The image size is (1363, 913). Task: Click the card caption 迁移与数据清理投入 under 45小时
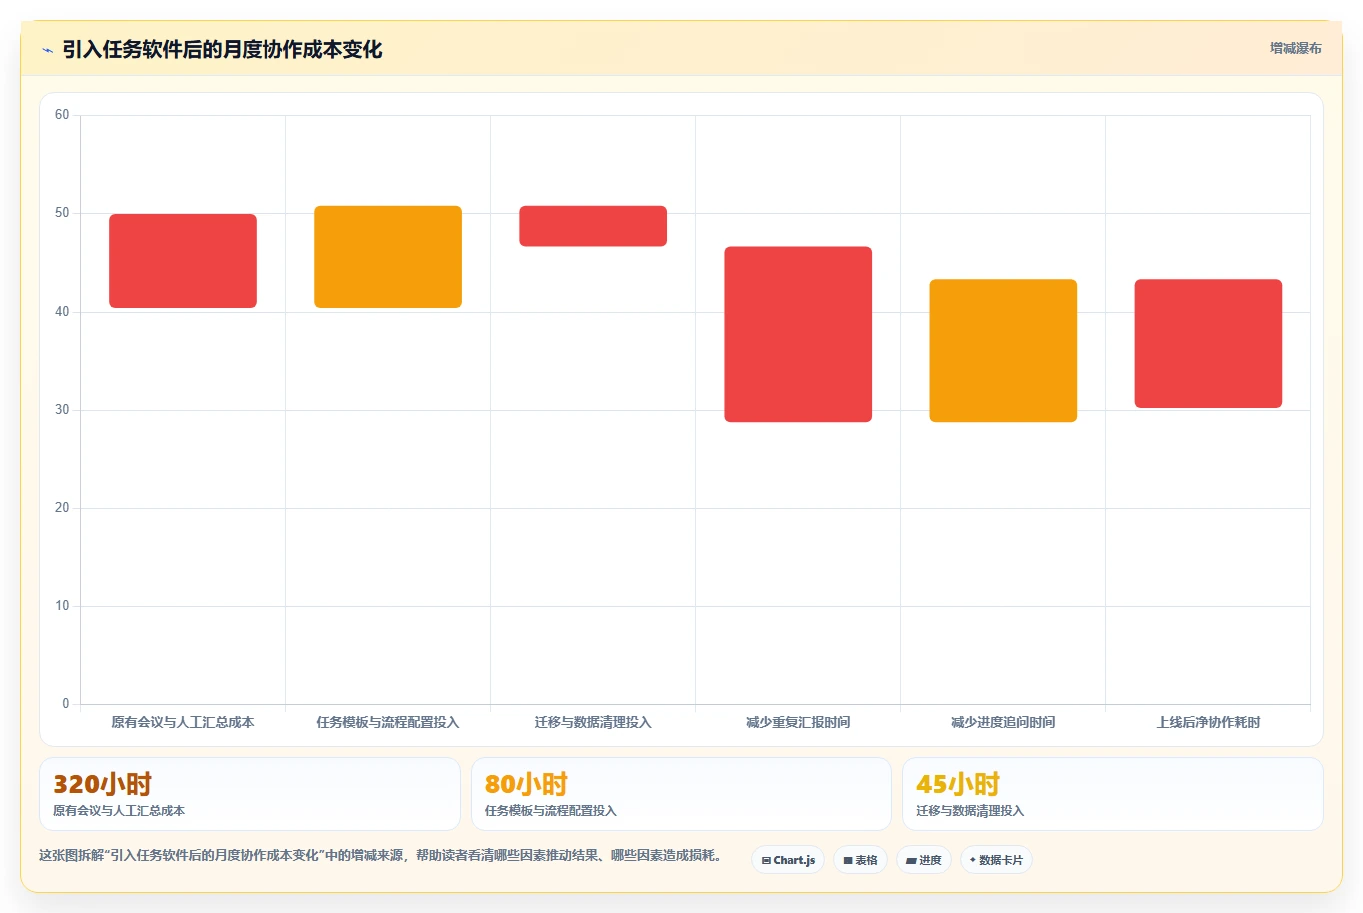click(970, 811)
